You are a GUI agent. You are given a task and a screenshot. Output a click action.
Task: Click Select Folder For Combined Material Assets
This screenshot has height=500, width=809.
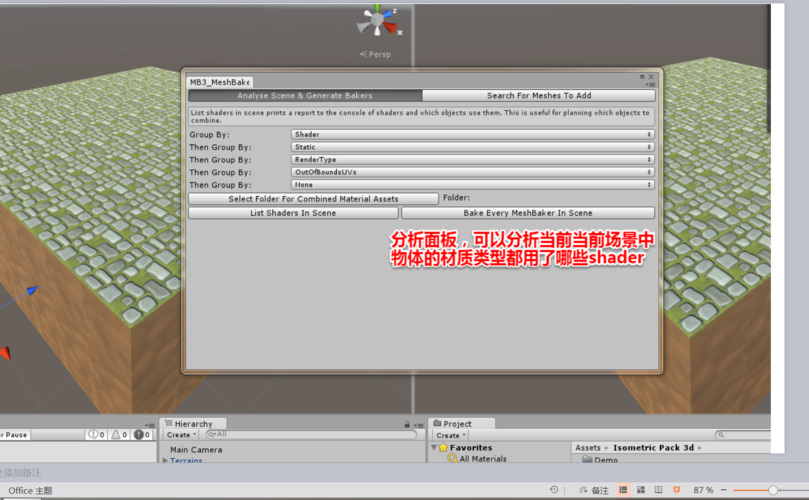point(313,199)
